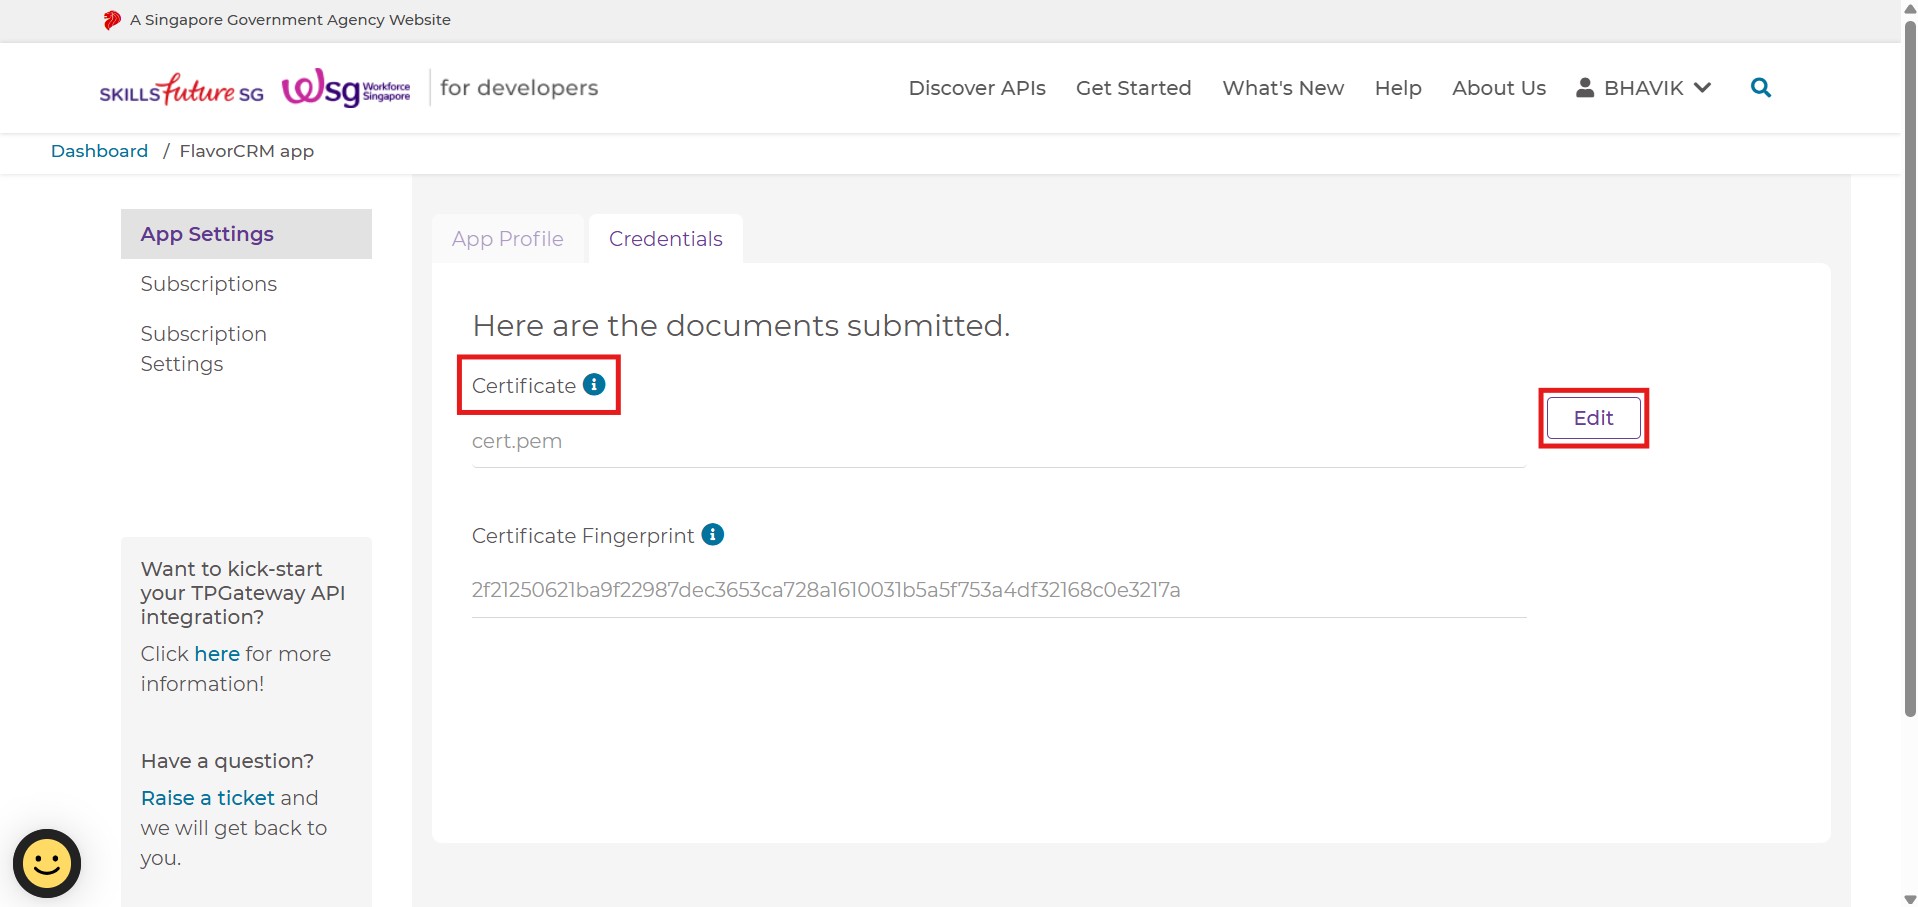Open Subscriptions in the sidebar
Screen dimensions: 1918x907
tap(208, 284)
